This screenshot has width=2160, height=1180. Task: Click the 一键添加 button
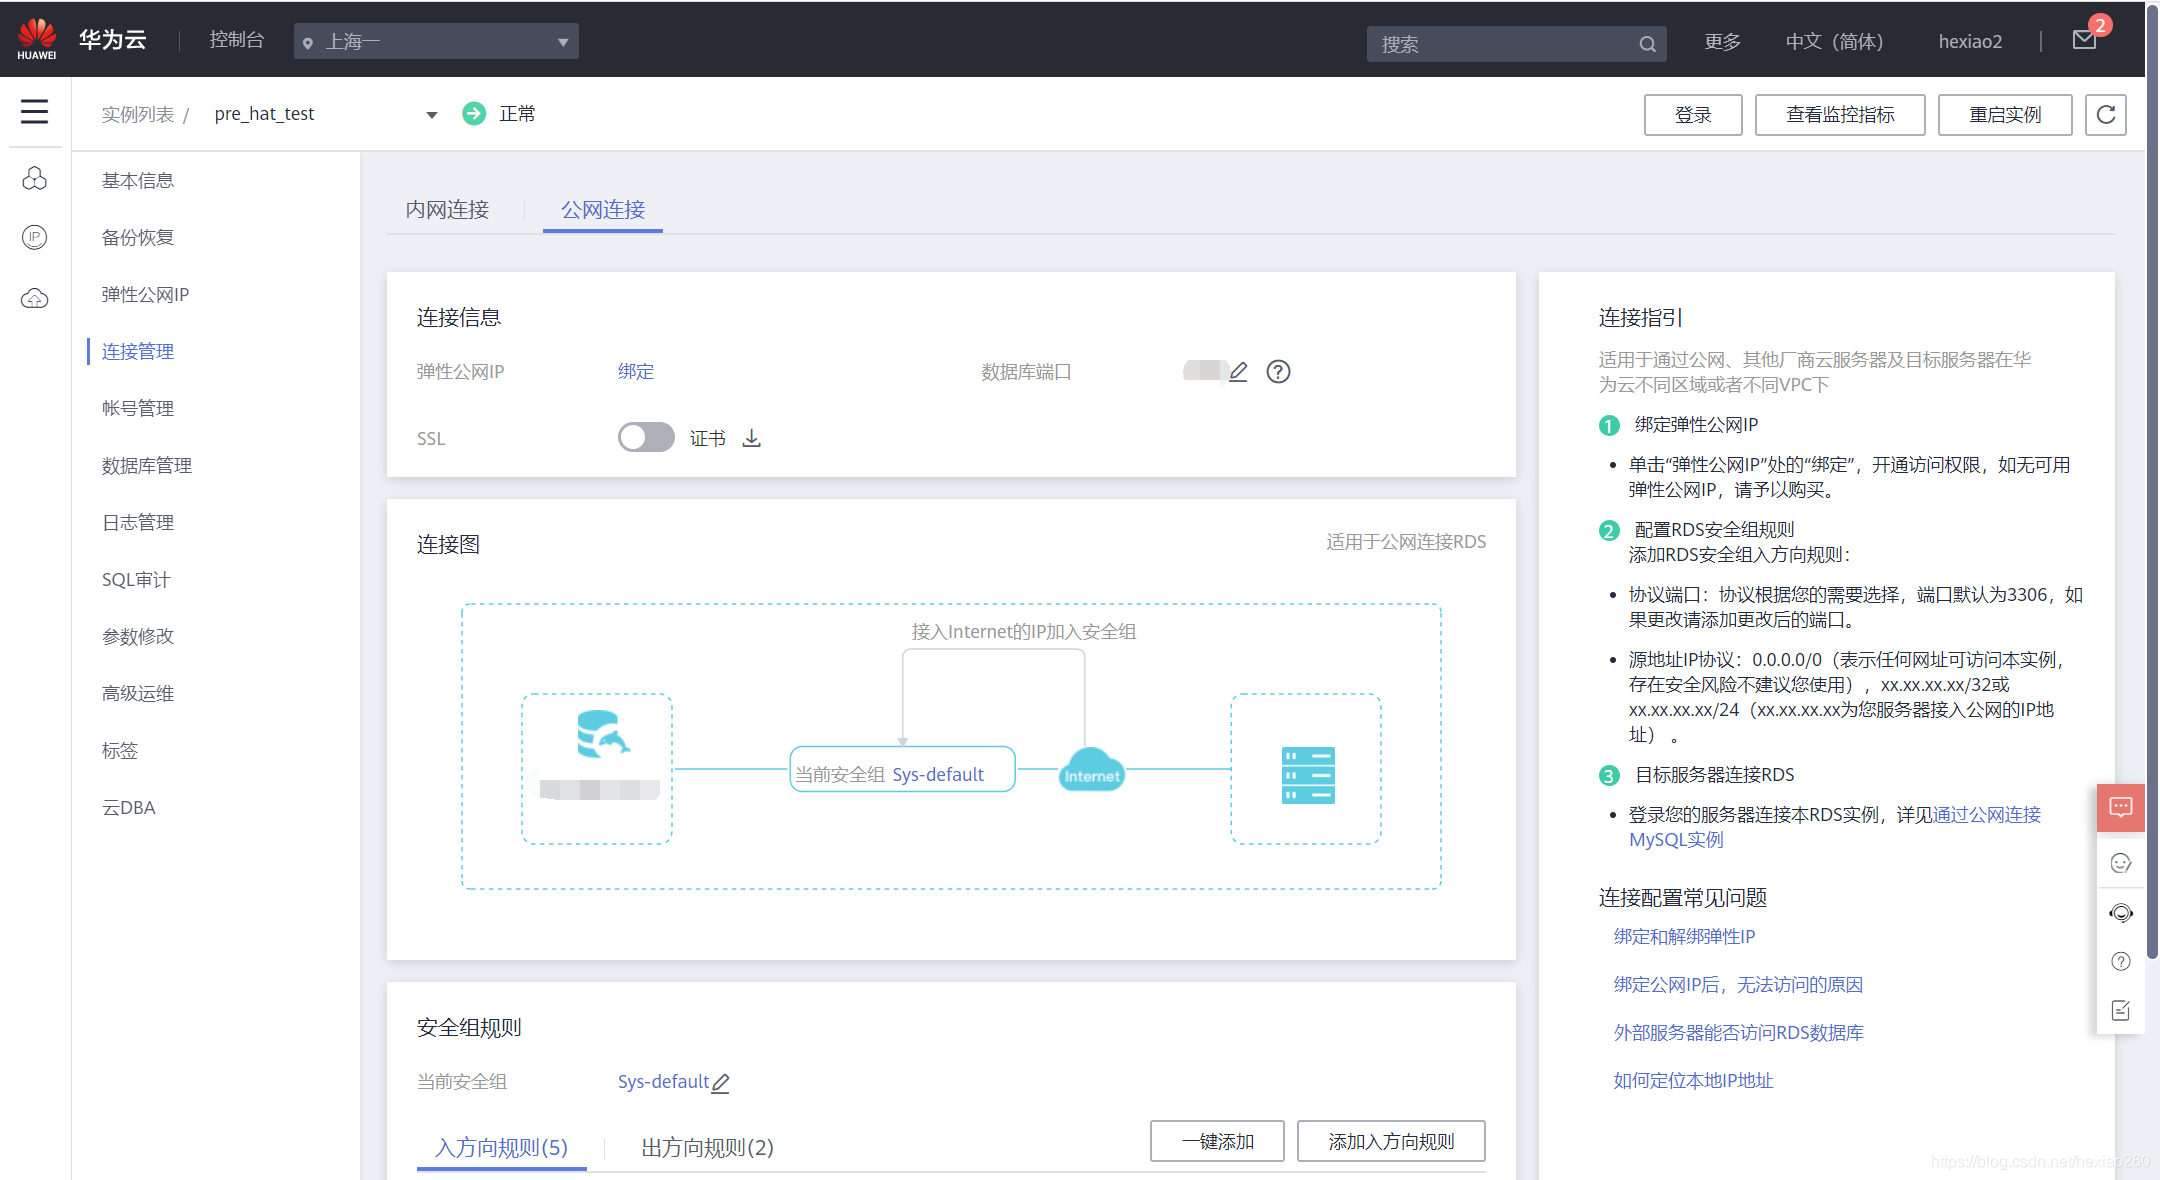coord(1217,1141)
